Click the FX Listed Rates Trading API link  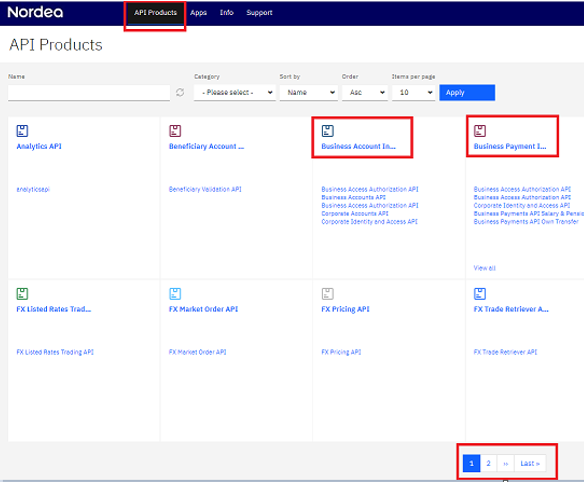(x=55, y=352)
